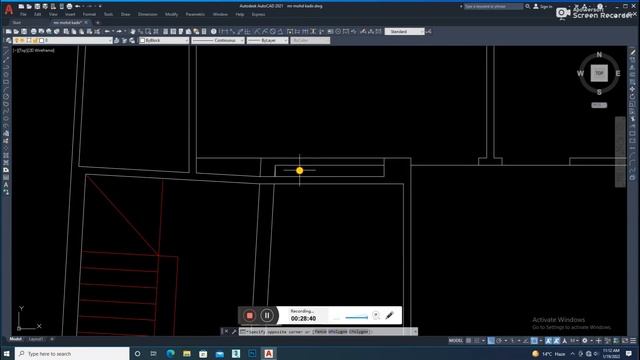This screenshot has width=640, height=360.
Task: Open the Continuous linetype dropdown
Action: (x=218, y=40)
